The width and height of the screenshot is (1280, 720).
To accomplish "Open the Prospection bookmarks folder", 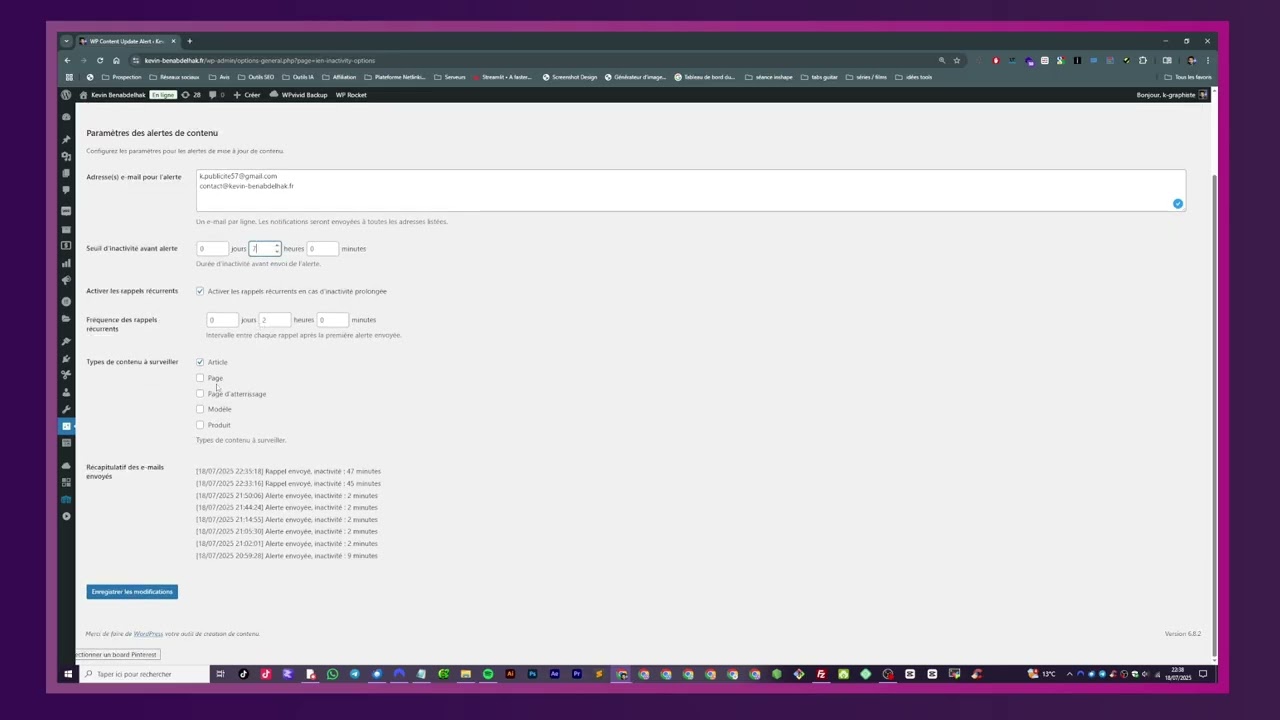I will tap(122, 77).
